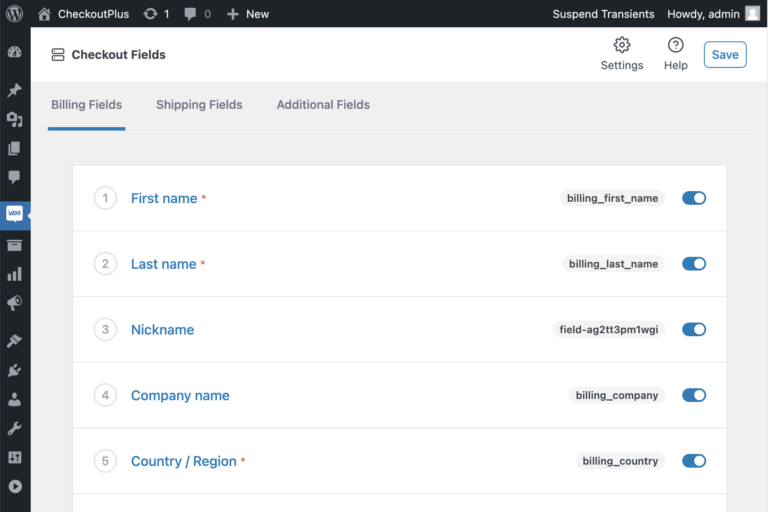Open WooCommerce menu in sidebar

pos(15,215)
